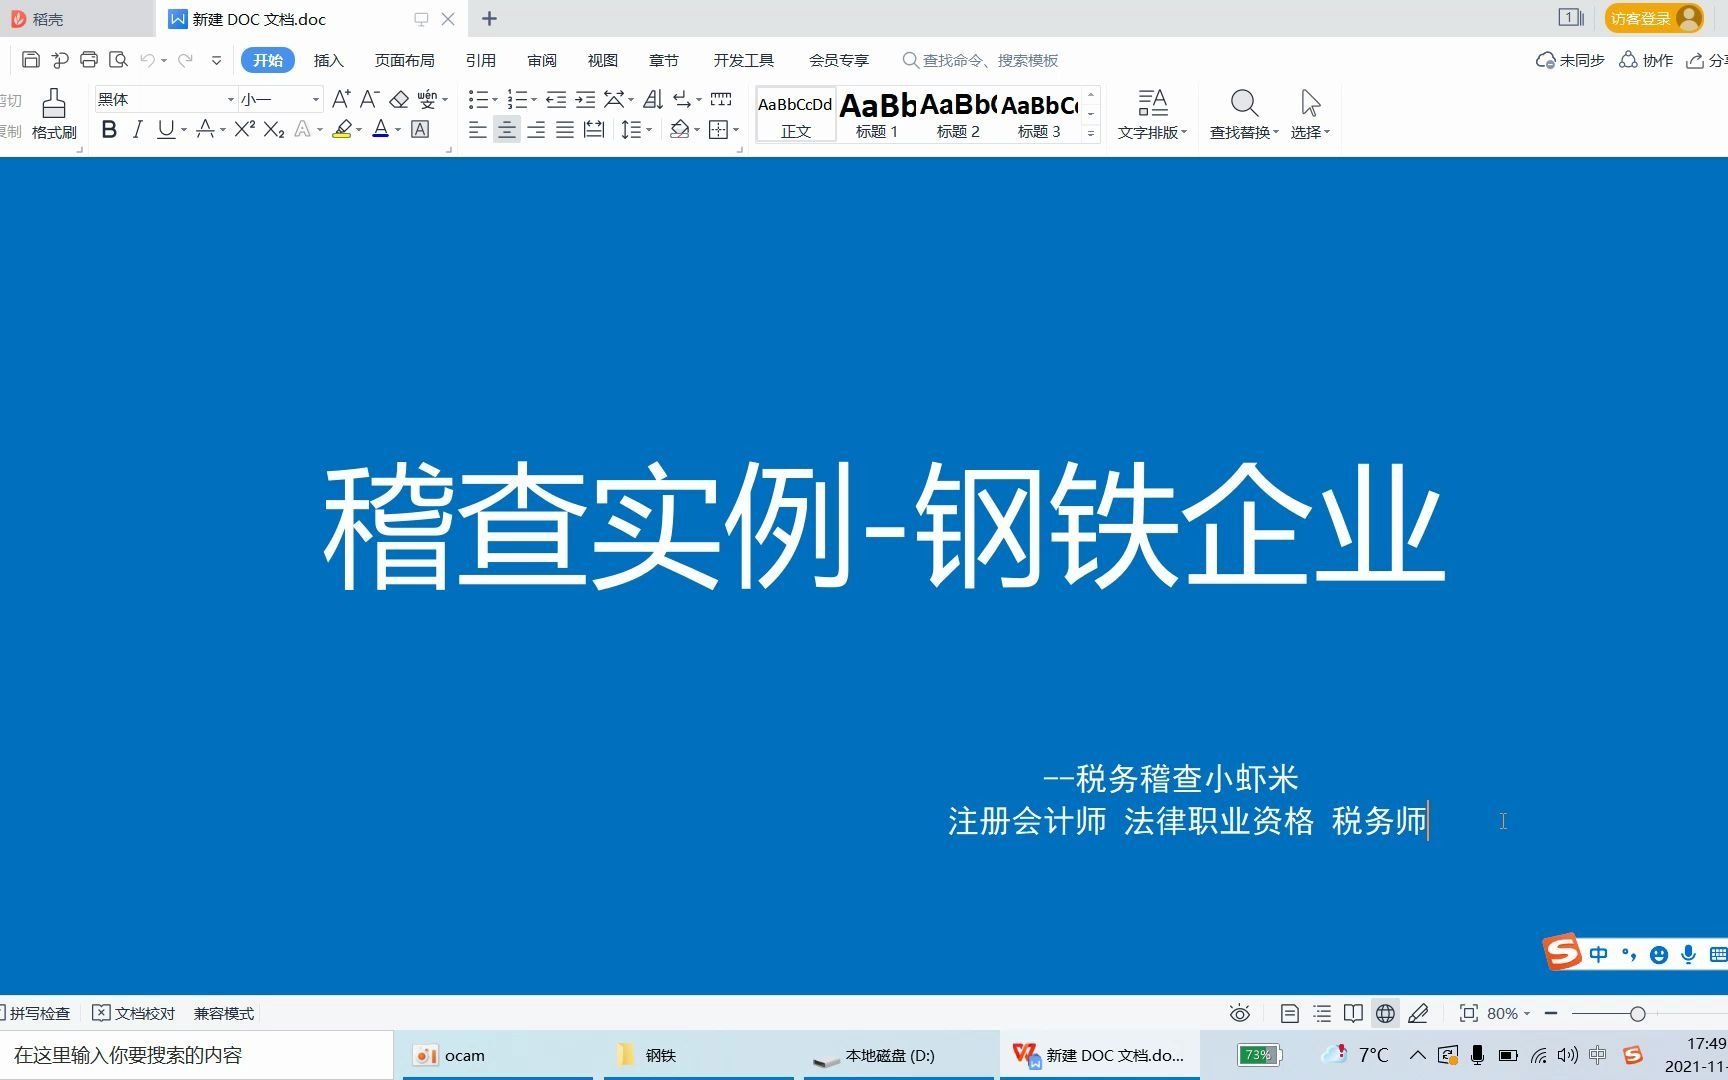Image resolution: width=1728 pixels, height=1080 pixels.
Task: Align text left
Action: [x=478, y=129]
